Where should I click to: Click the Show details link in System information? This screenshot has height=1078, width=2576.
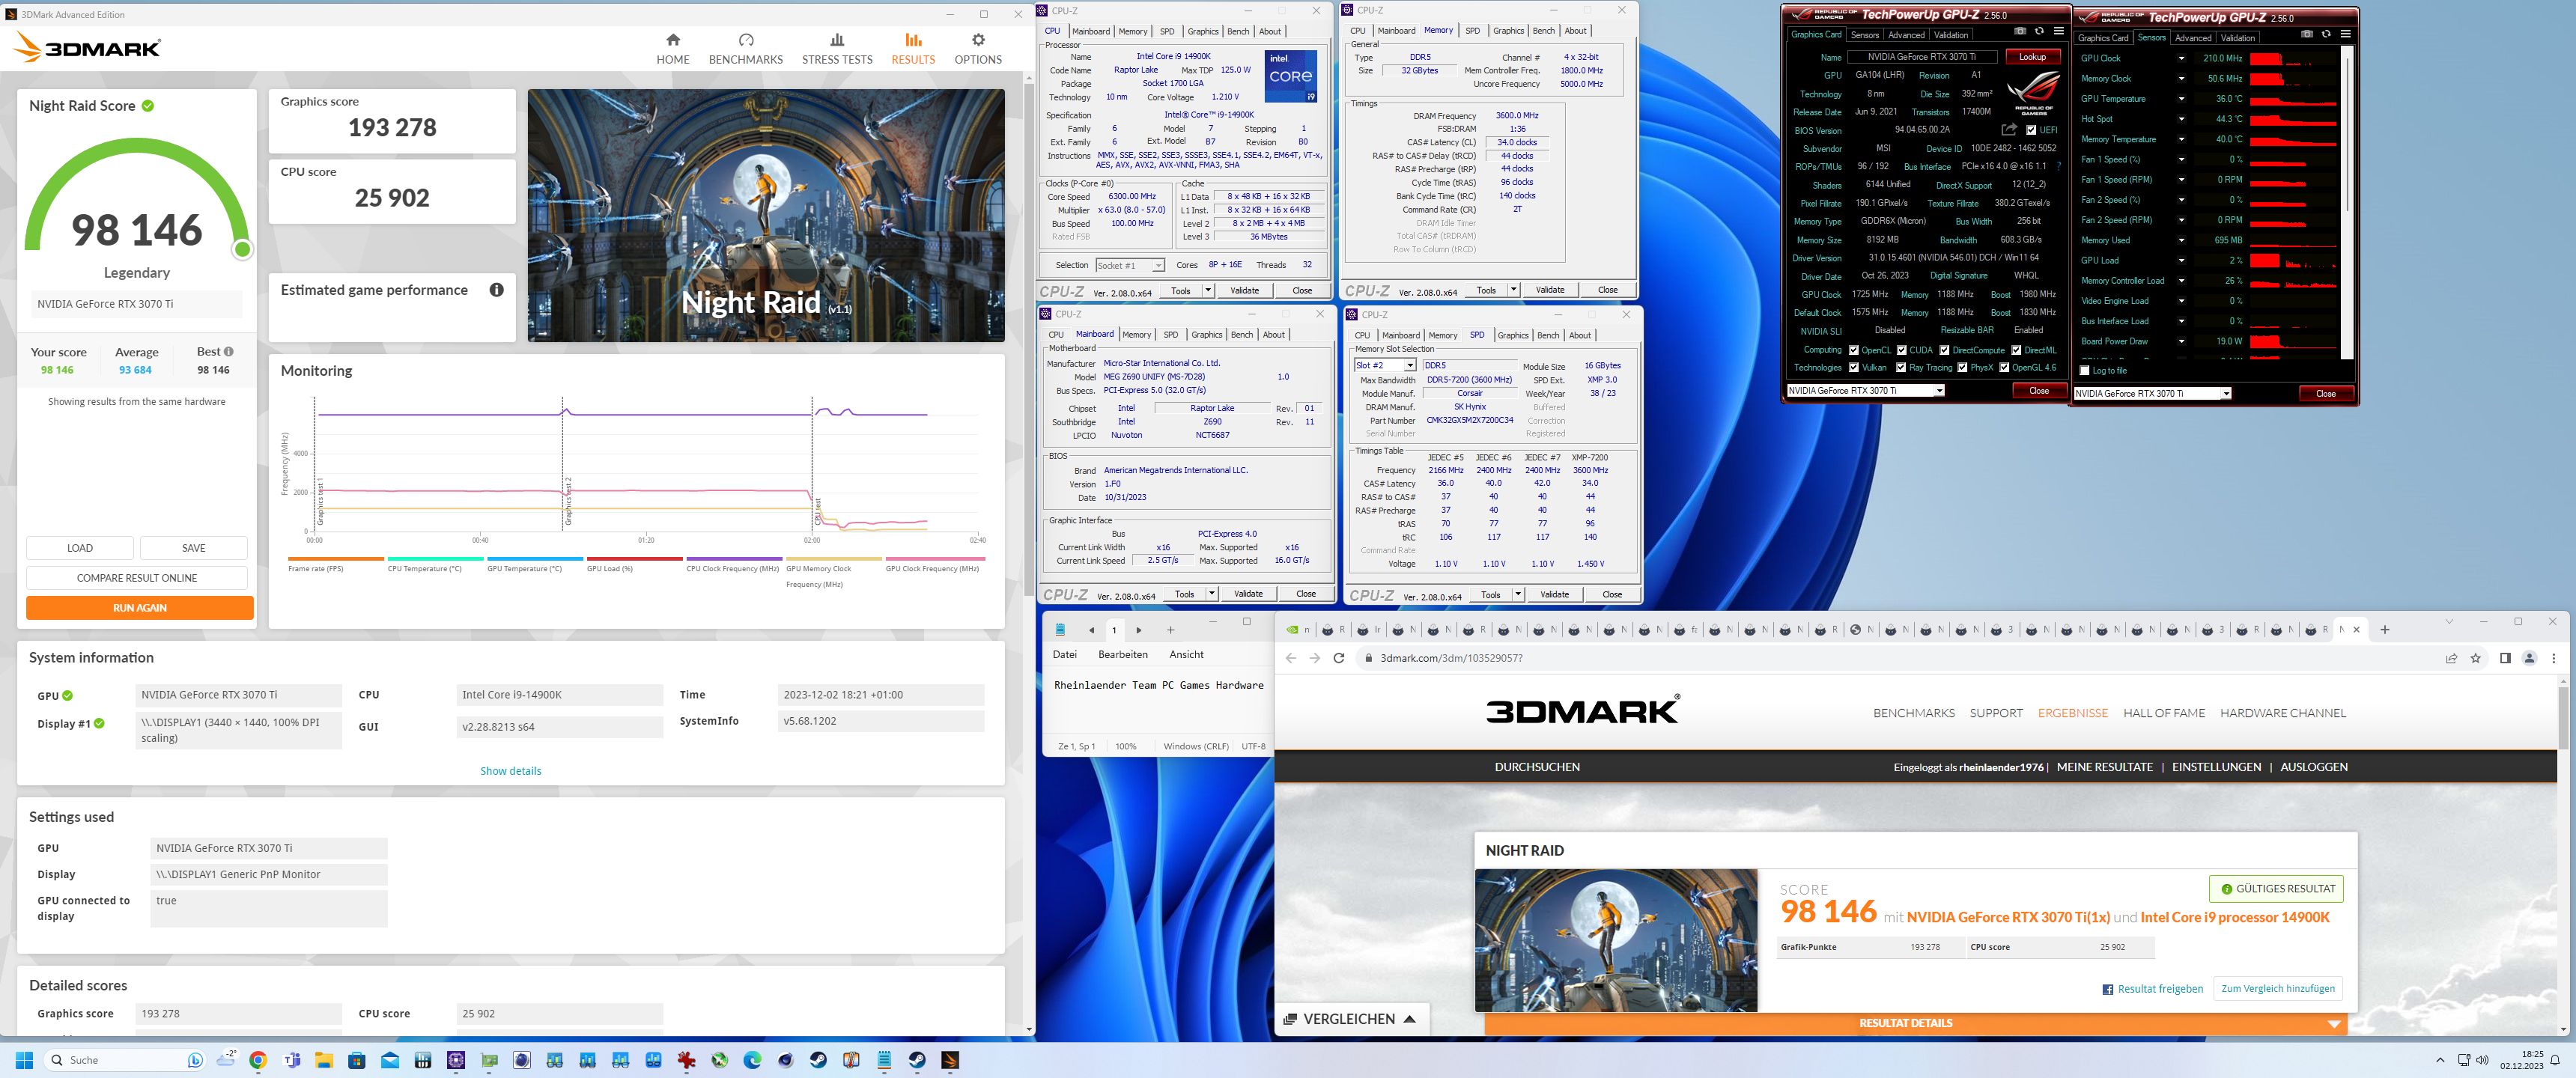click(510, 771)
